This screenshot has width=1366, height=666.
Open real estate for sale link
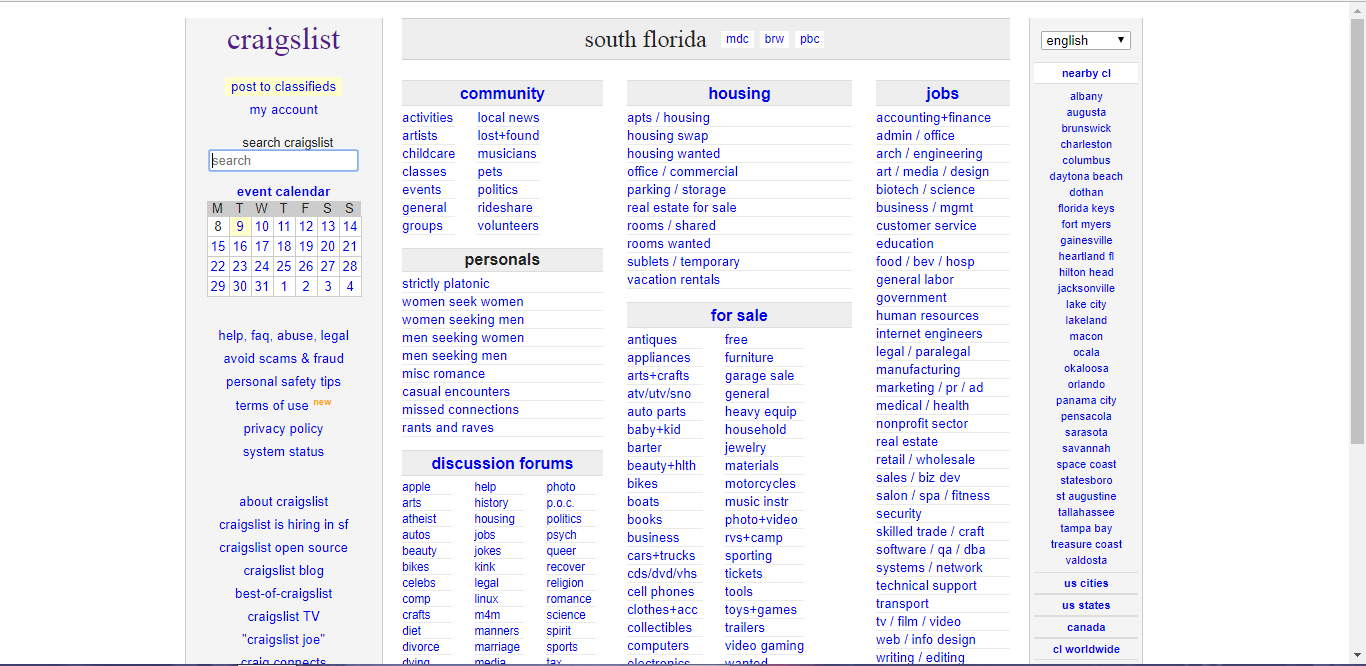click(682, 208)
